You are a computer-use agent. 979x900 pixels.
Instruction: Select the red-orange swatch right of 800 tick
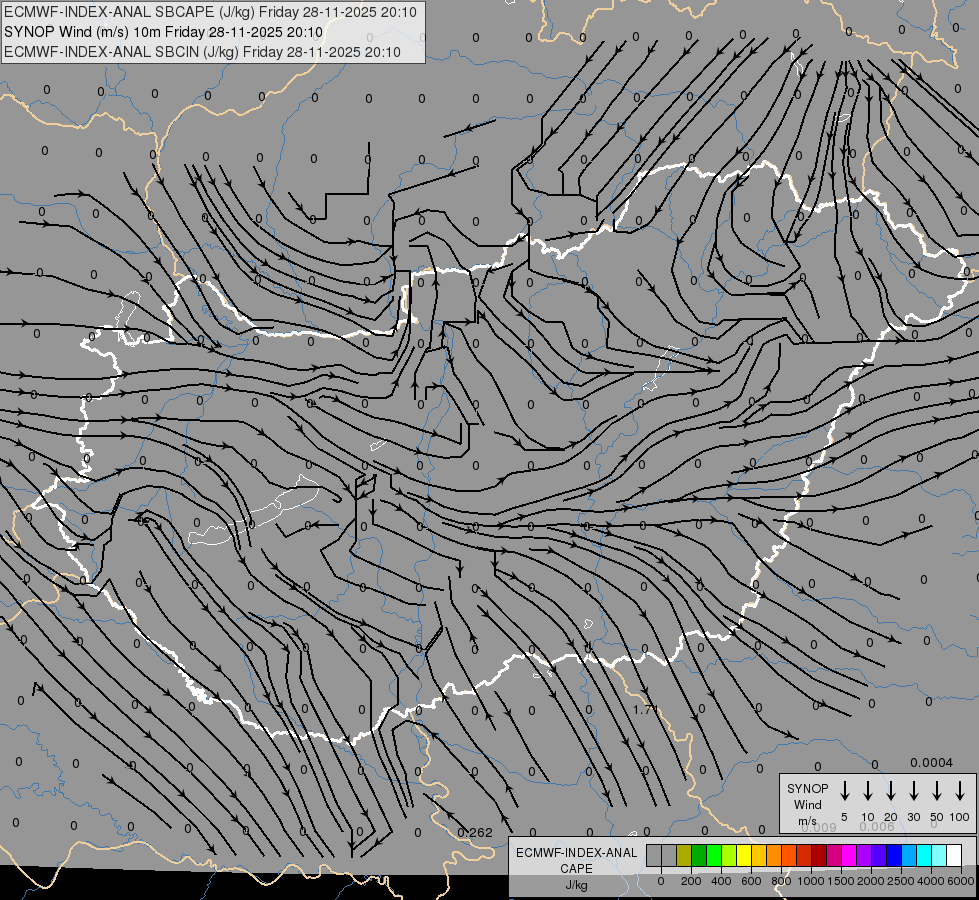(789, 855)
